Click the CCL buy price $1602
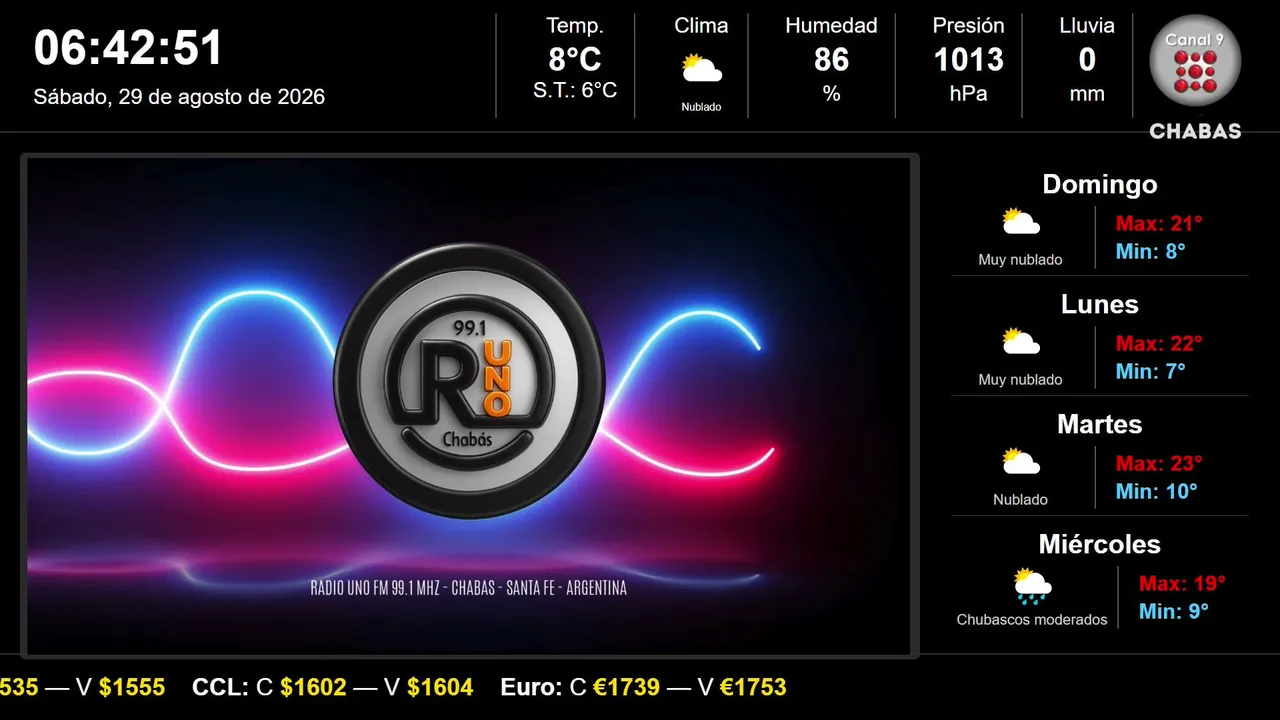The height and width of the screenshot is (720, 1280). coord(313,687)
